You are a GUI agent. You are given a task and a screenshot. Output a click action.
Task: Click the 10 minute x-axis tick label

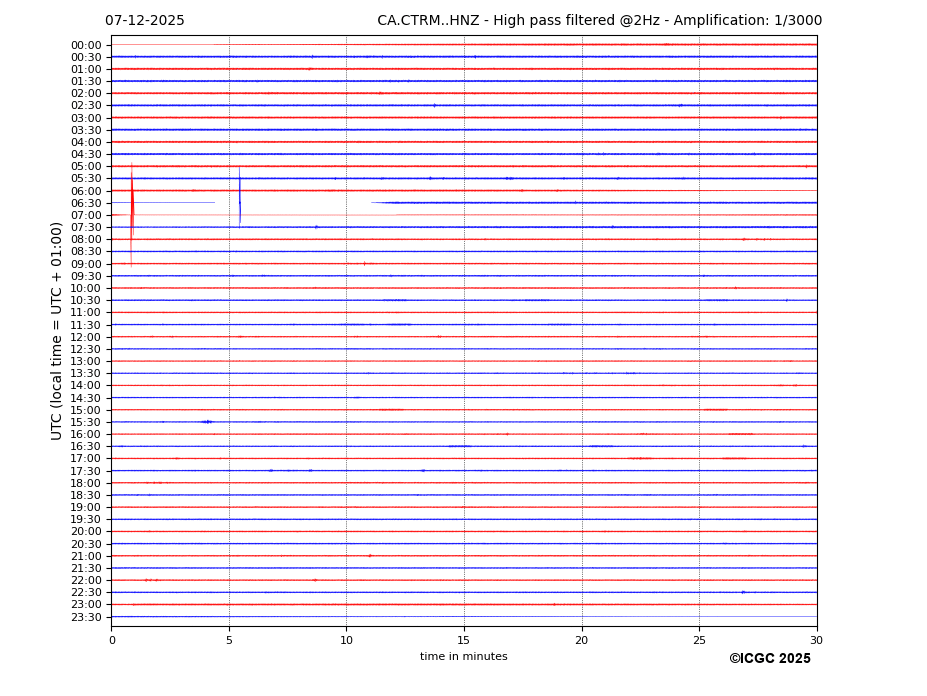346,640
